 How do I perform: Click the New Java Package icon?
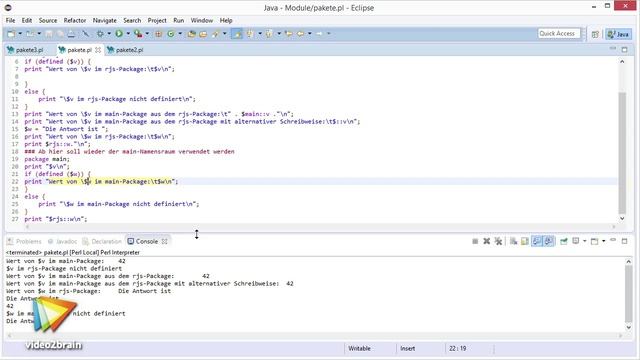click(x=158, y=34)
